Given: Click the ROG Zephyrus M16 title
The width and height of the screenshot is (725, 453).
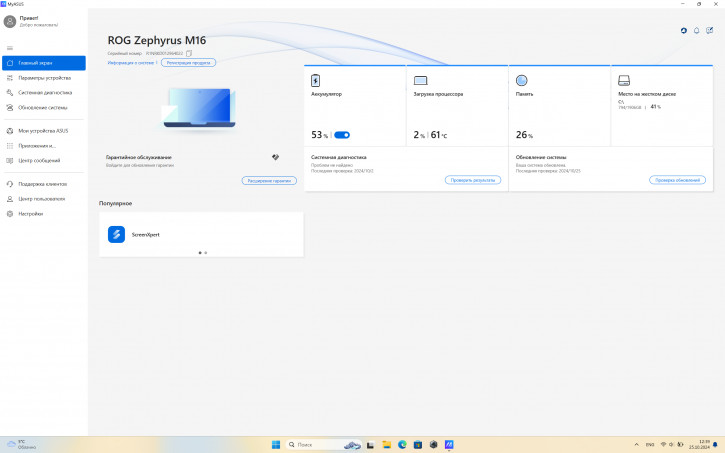Looking at the screenshot, I should (x=157, y=40).
